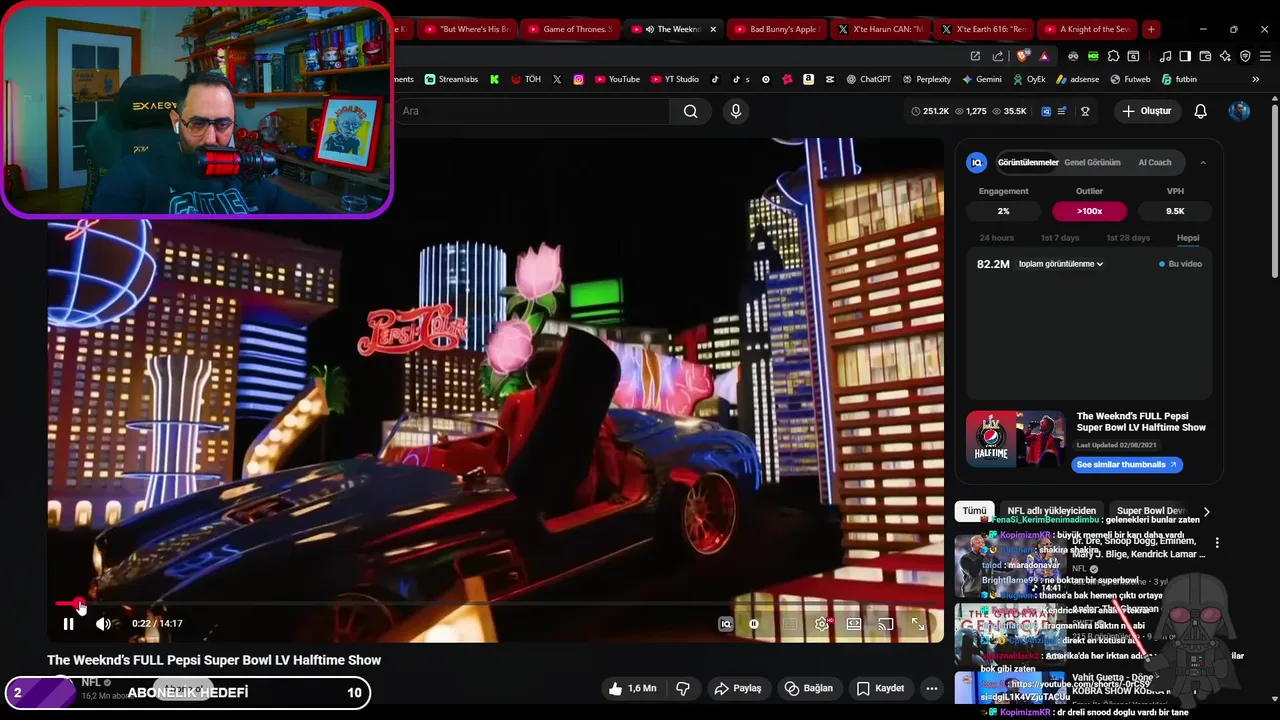Click Halftime Show thumbnail in vidIQ panel
This screenshot has height=720, width=1280.
coord(1015,439)
